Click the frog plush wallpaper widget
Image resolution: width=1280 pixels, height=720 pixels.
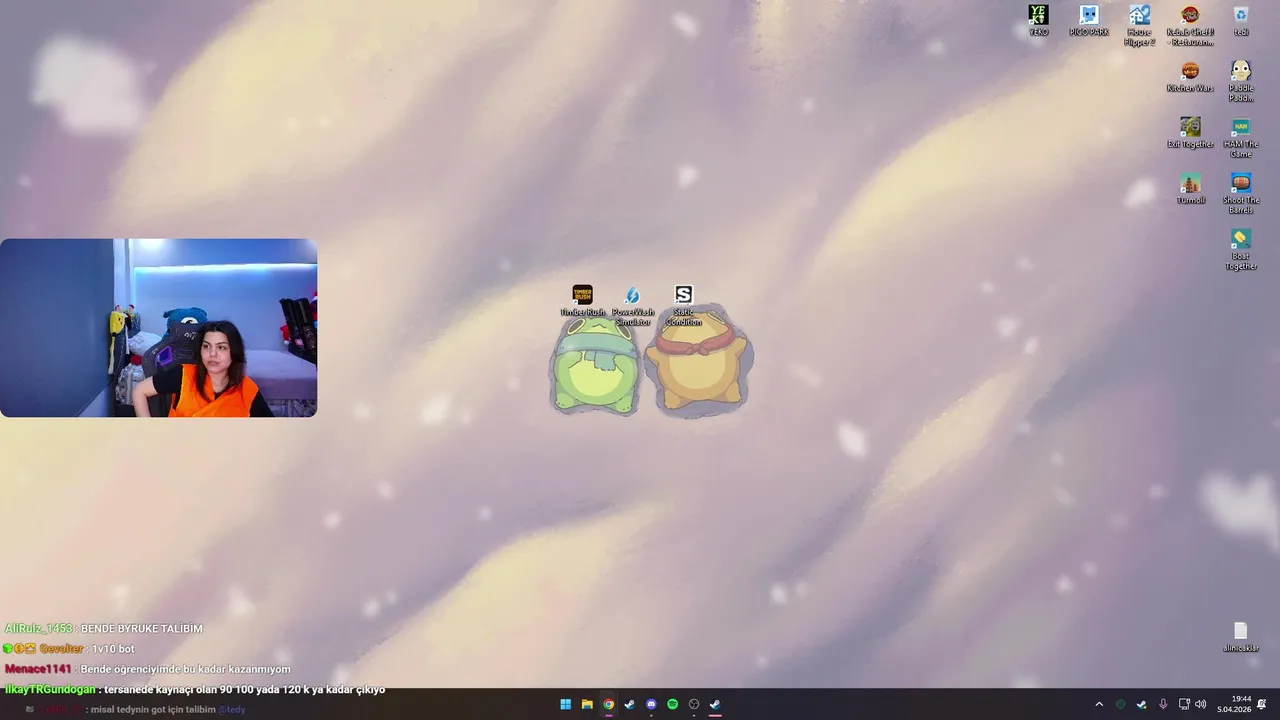pos(595,368)
